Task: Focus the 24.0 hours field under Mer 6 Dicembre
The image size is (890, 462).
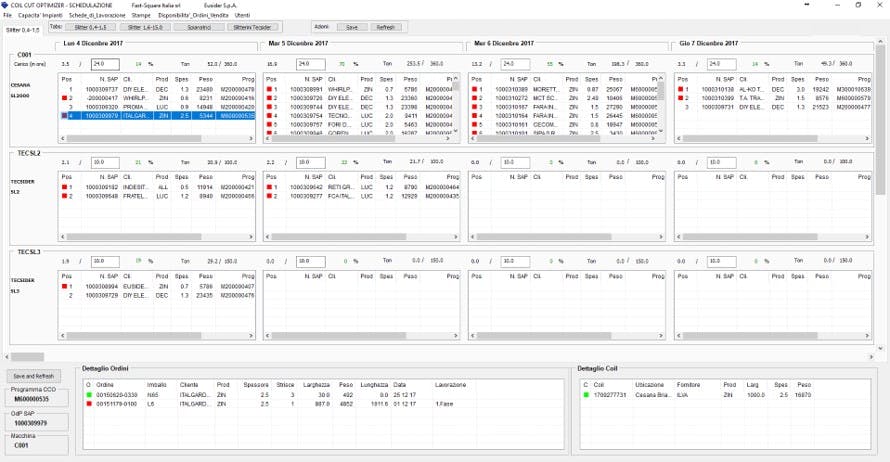Action: coord(515,64)
